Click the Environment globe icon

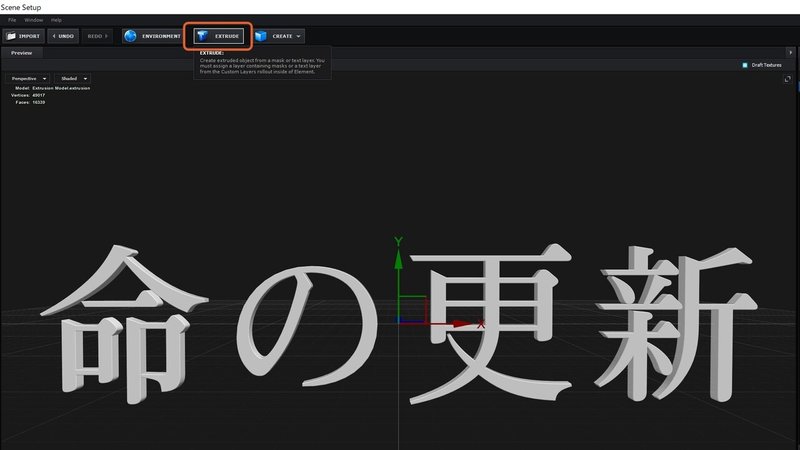click(x=131, y=36)
